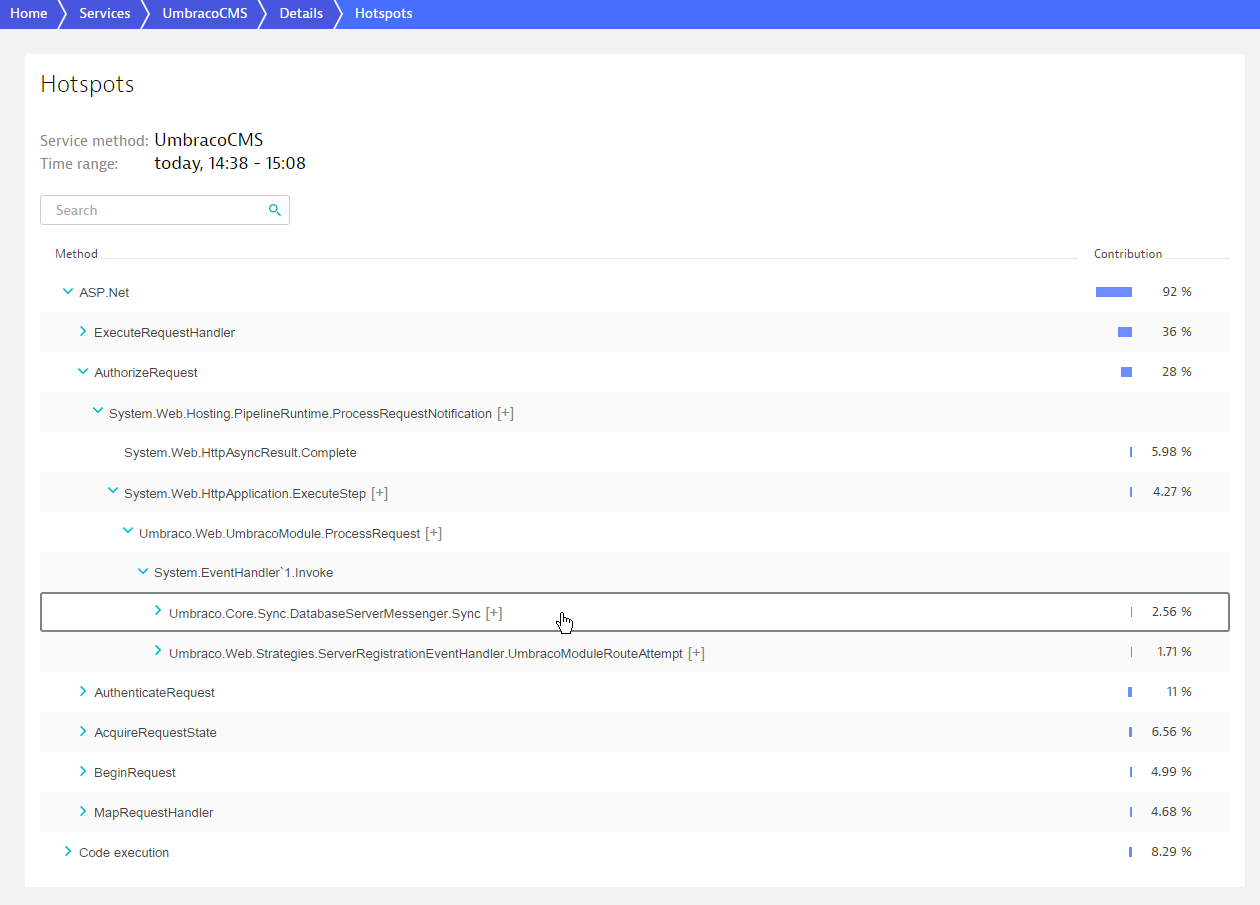
Task: Click the ASP.Net method label
Action: coord(104,293)
